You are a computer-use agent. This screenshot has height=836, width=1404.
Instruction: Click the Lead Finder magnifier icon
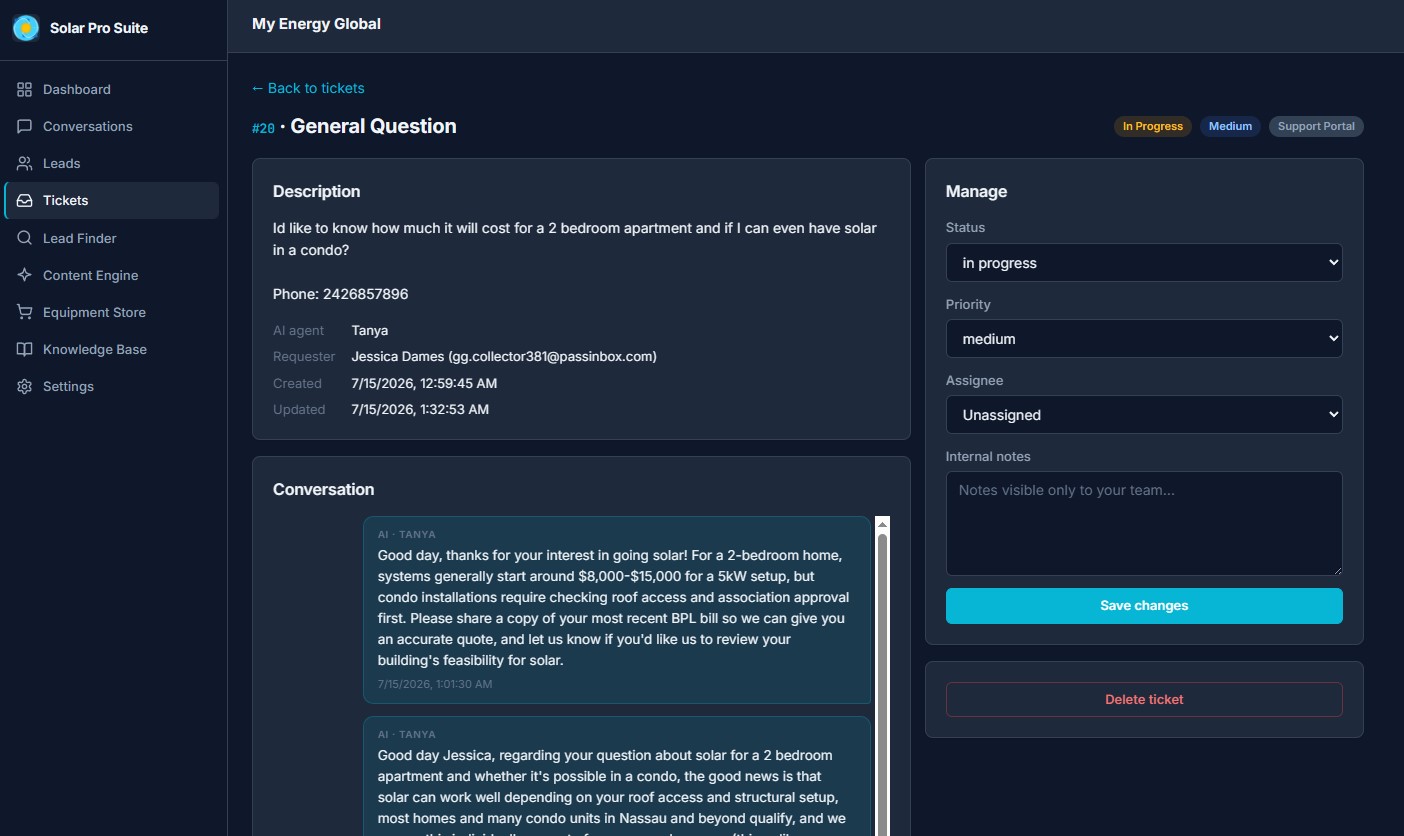(25, 238)
